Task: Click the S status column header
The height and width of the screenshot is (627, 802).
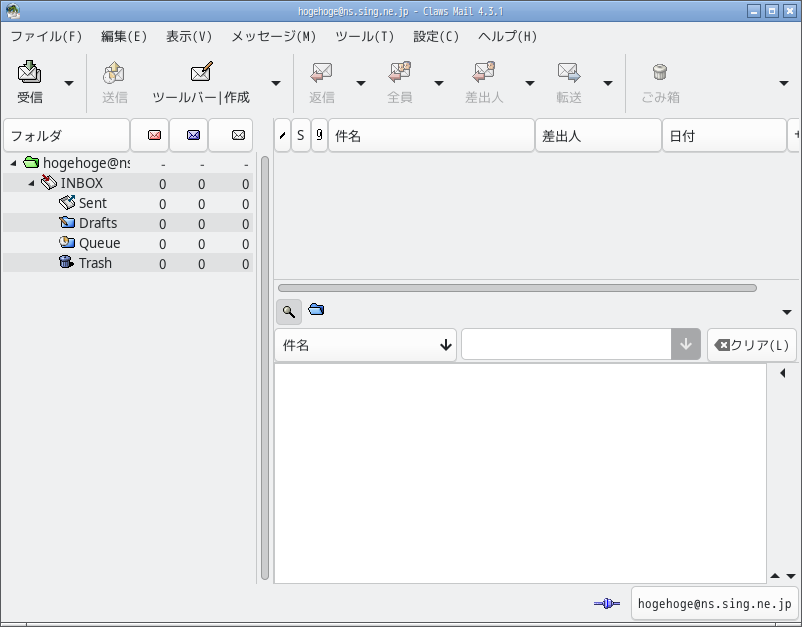Action: click(x=301, y=136)
